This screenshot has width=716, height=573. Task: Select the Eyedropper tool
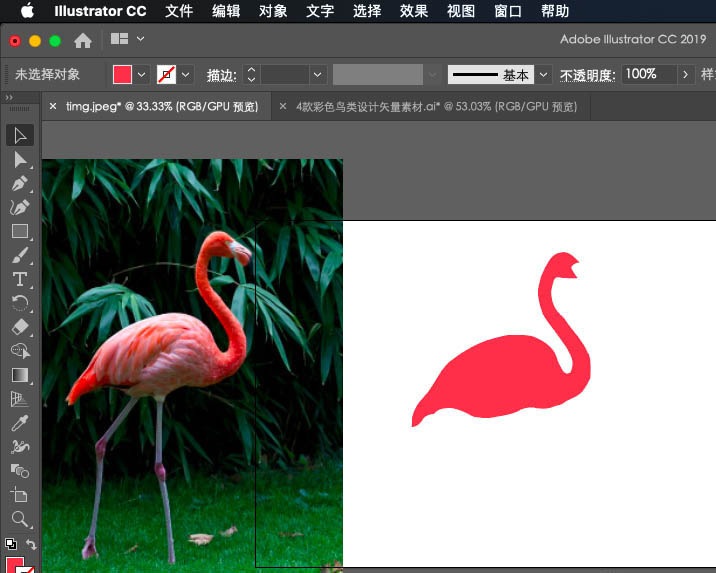20,423
